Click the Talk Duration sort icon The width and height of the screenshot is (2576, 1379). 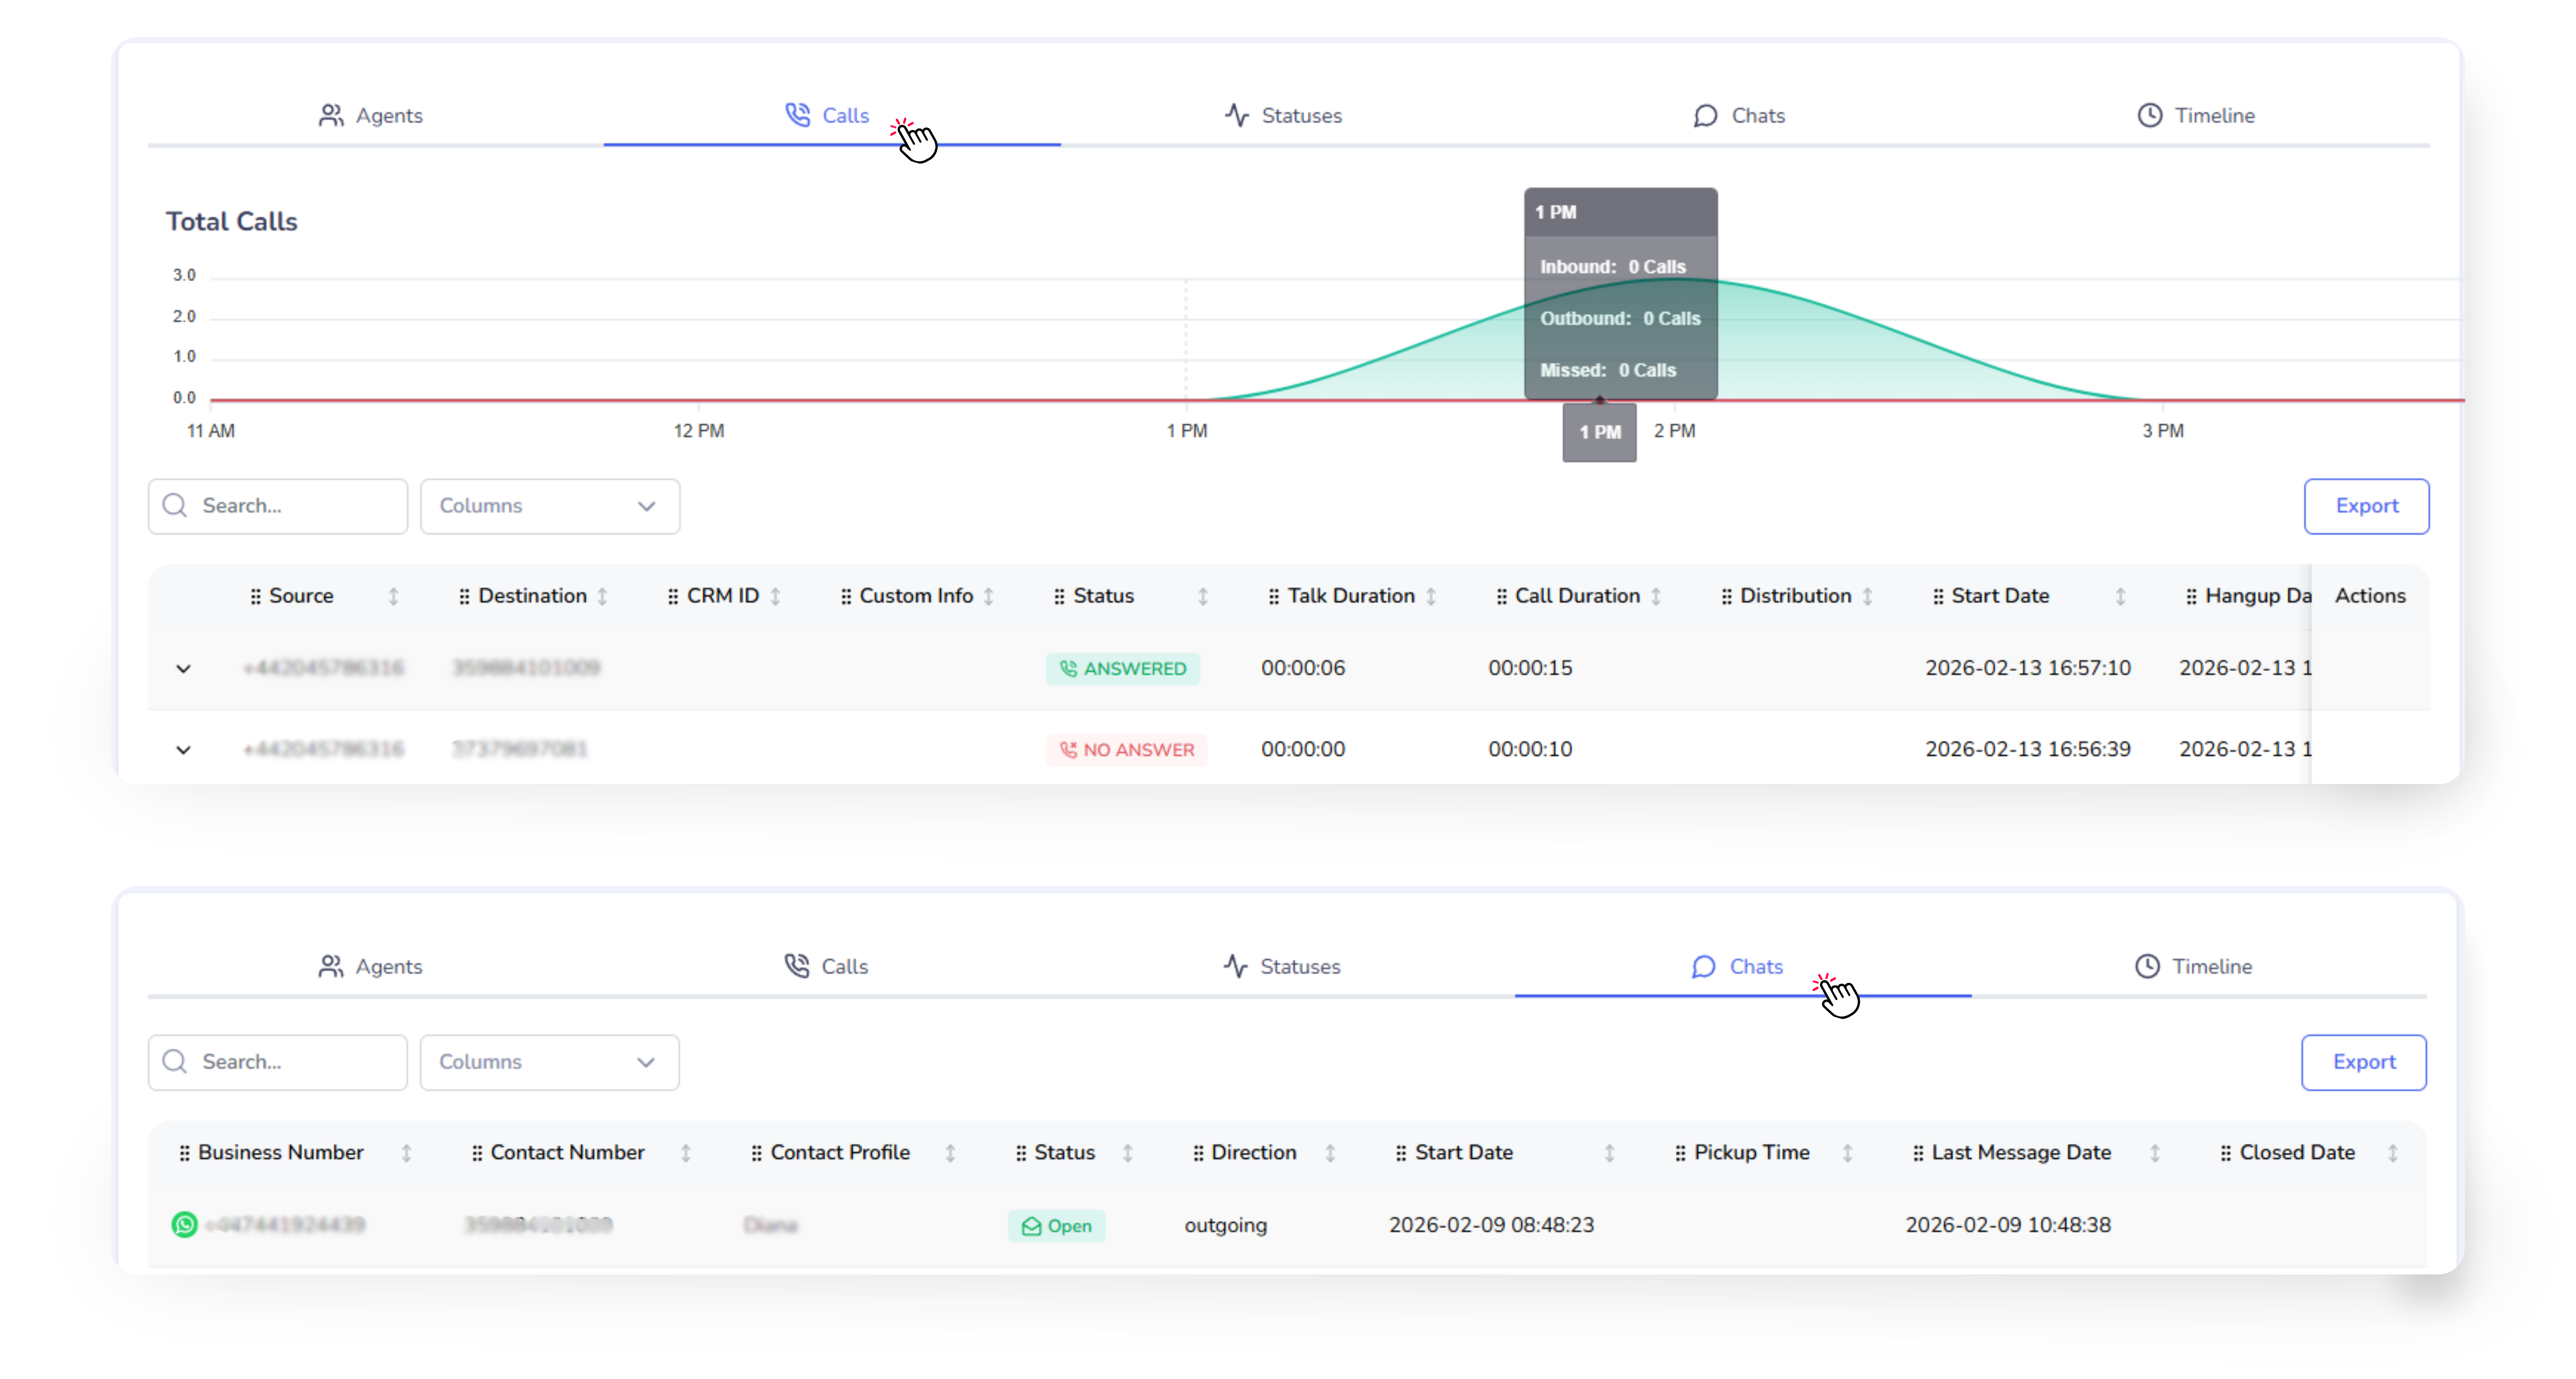pos(1431,596)
